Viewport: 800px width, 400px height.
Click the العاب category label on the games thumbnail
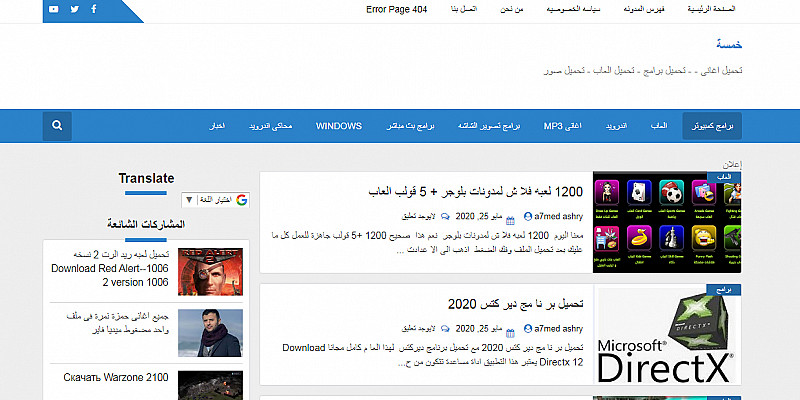click(x=724, y=177)
